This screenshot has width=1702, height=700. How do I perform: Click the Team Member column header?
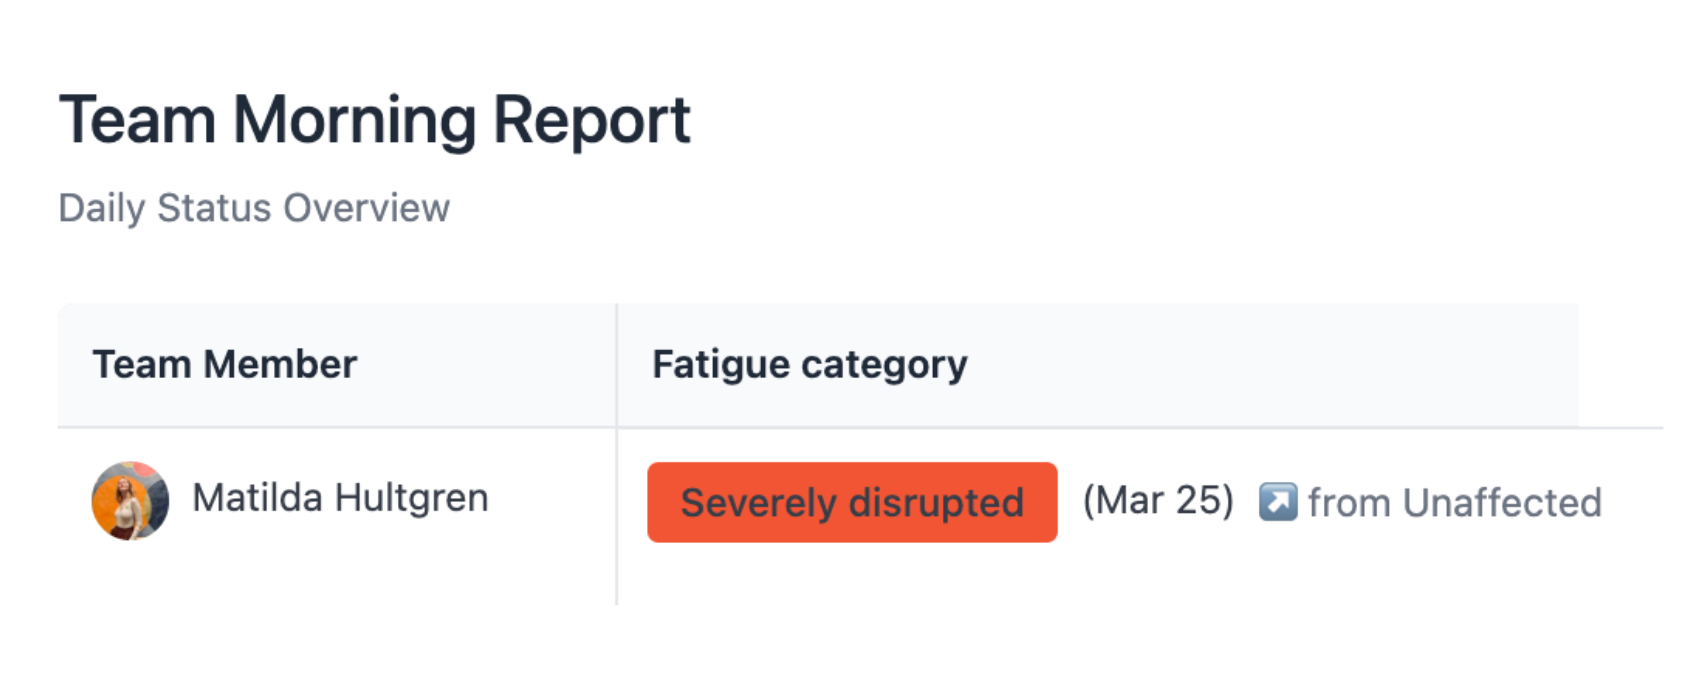(x=225, y=364)
